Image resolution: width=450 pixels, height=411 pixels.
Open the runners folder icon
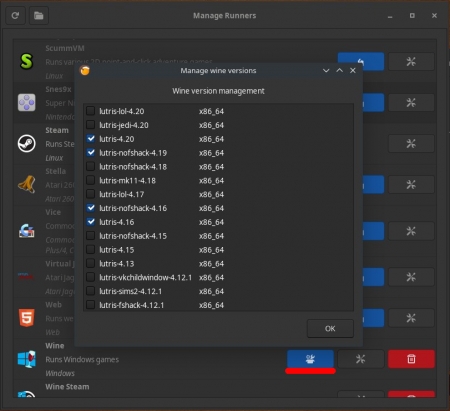click(39, 16)
